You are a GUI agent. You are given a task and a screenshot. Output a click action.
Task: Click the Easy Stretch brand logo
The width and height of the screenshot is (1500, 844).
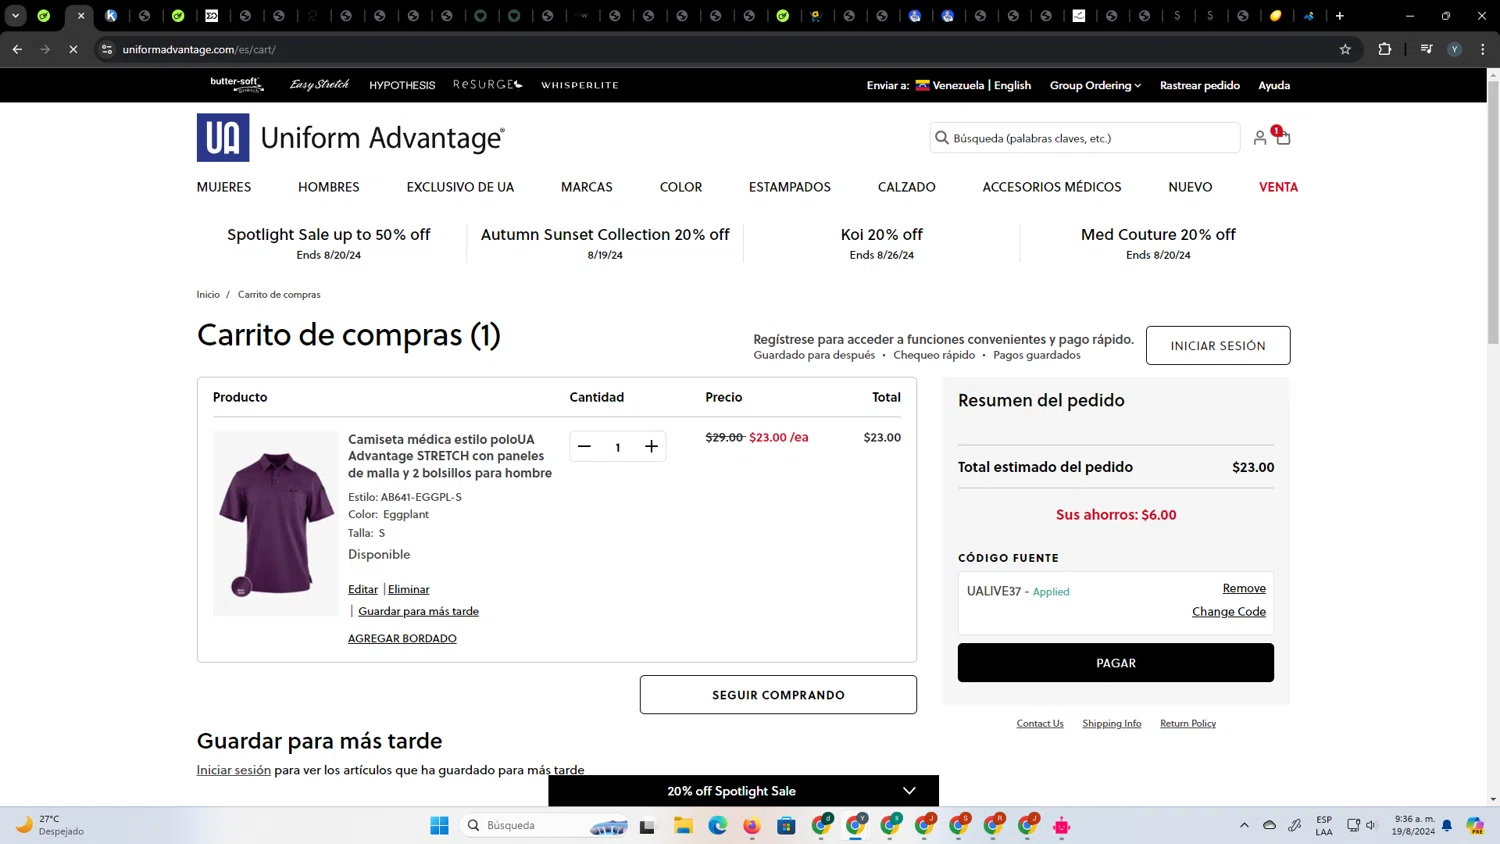(319, 85)
